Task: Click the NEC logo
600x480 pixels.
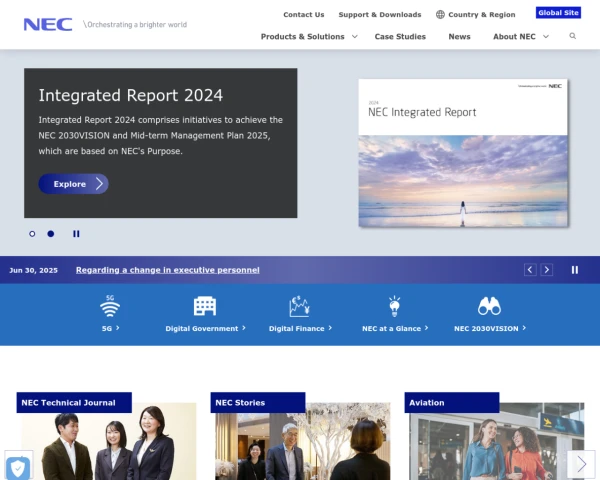Action: click(48, 24)
